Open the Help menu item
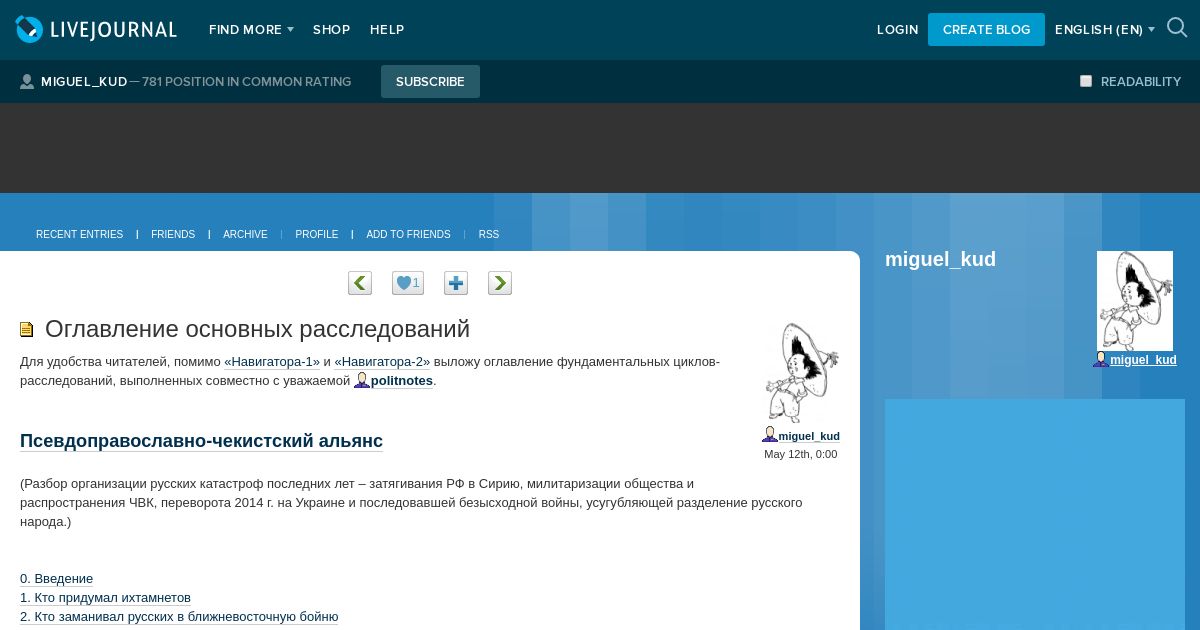 click(x=387, y=30)
